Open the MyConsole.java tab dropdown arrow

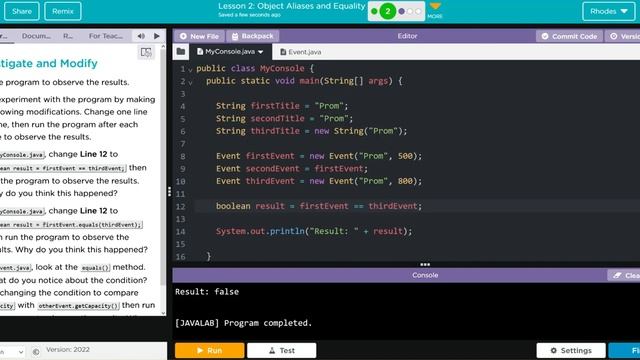[260, 52]
